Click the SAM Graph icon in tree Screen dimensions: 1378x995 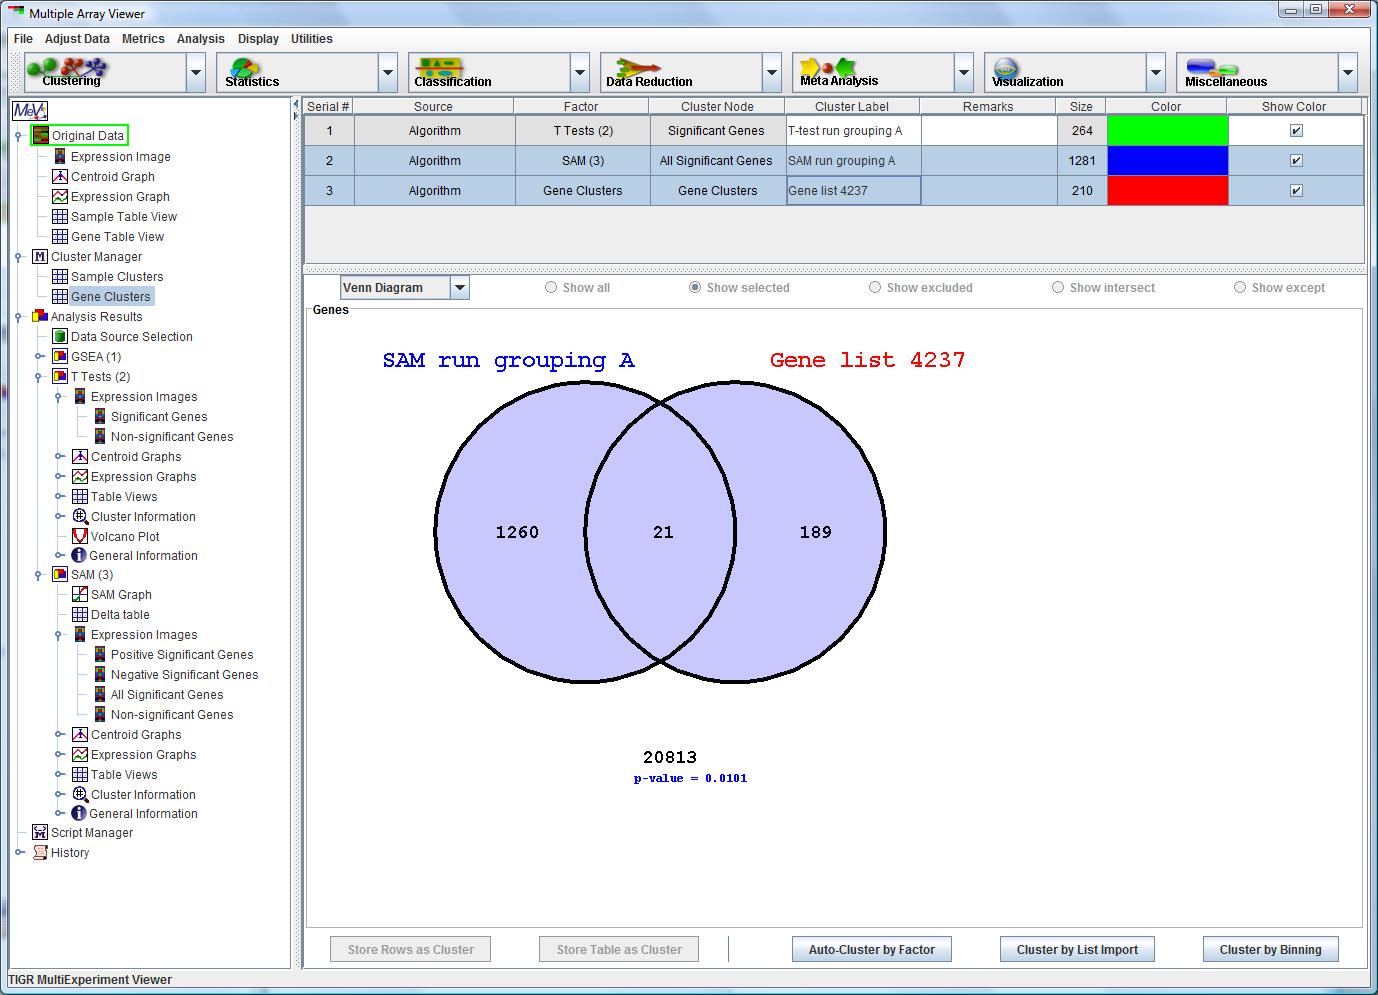click(80, 594)
